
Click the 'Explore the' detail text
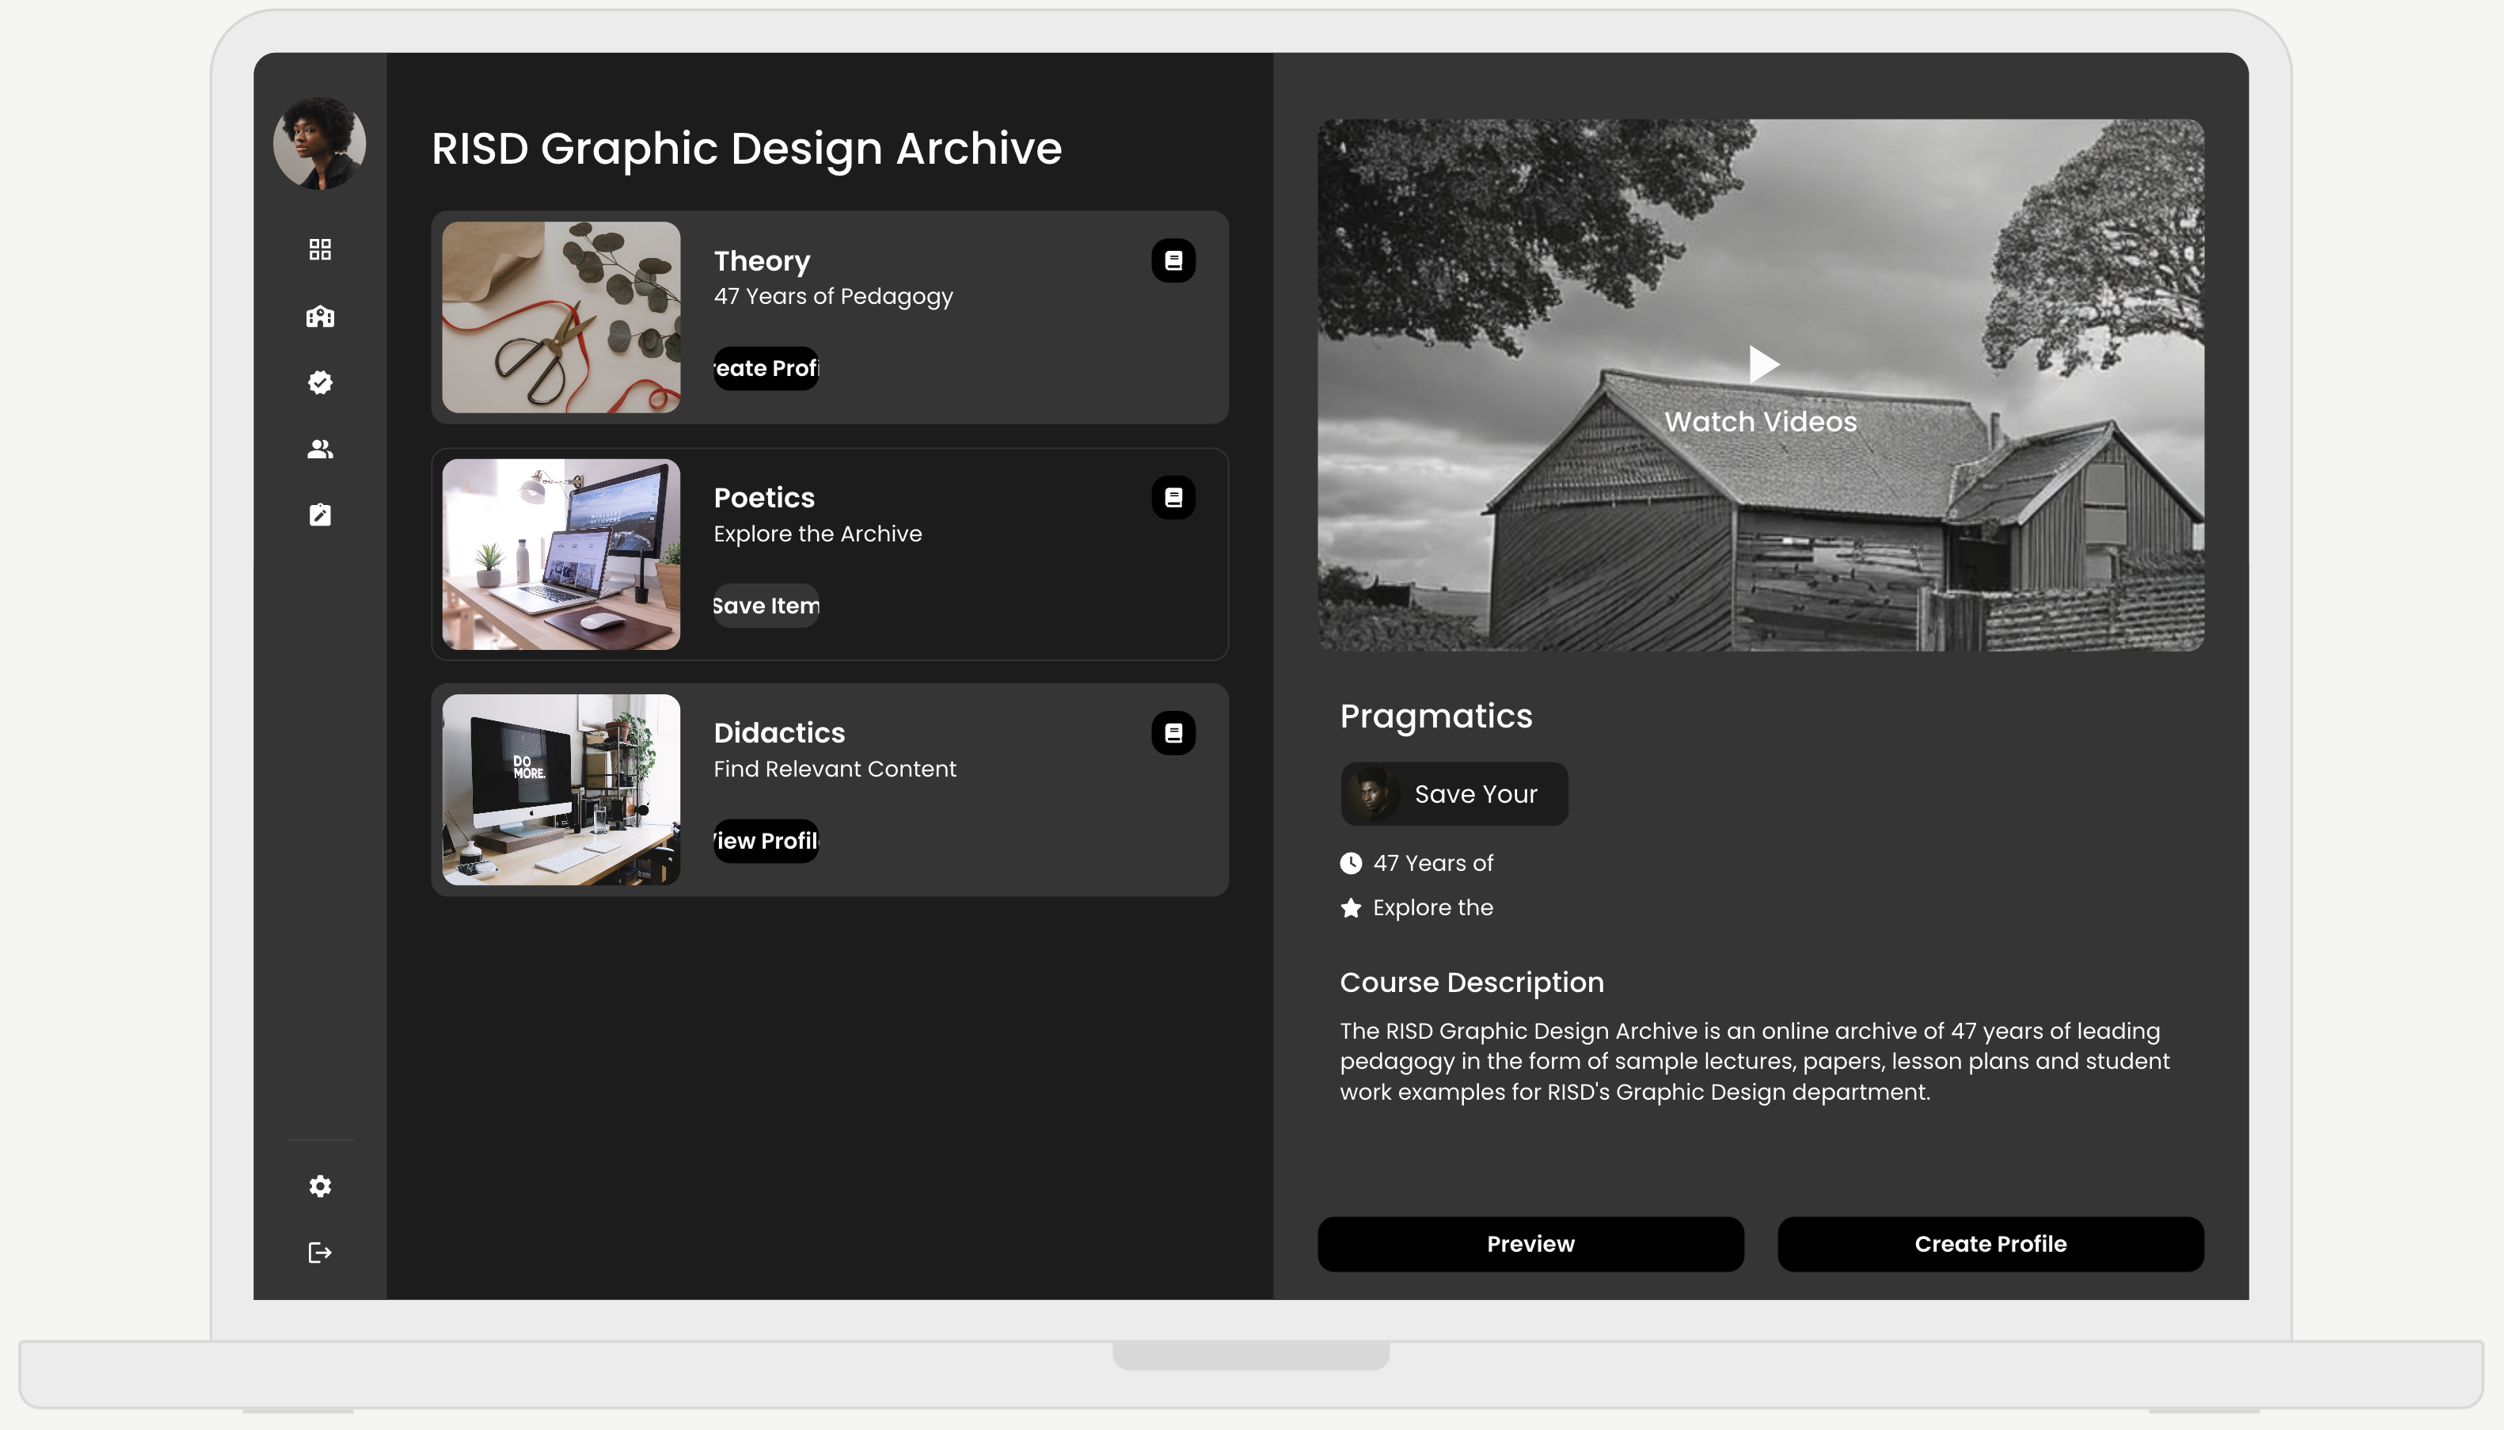1433,908
